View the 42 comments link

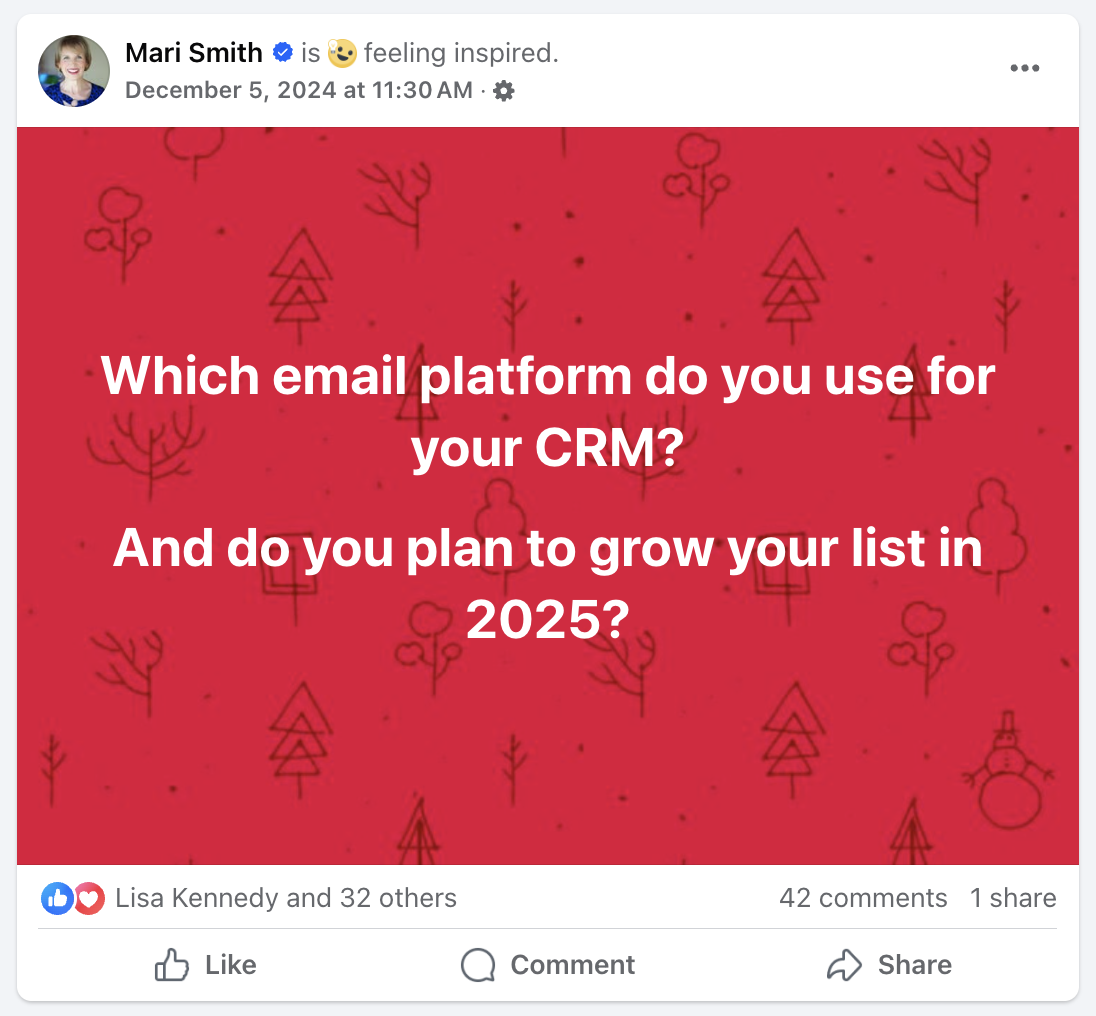pyautogui.click(x=863, y=898)
